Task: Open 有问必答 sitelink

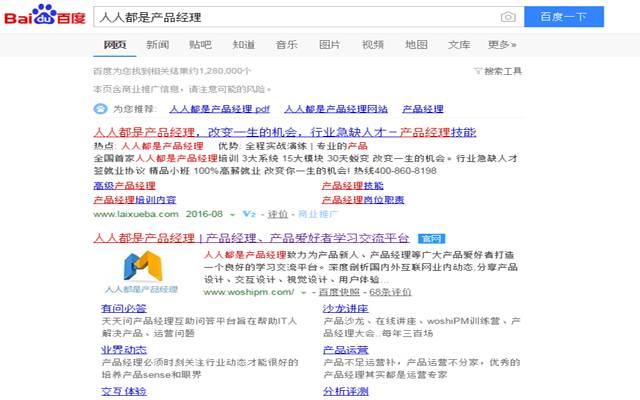Action: [x=124, y=309]
